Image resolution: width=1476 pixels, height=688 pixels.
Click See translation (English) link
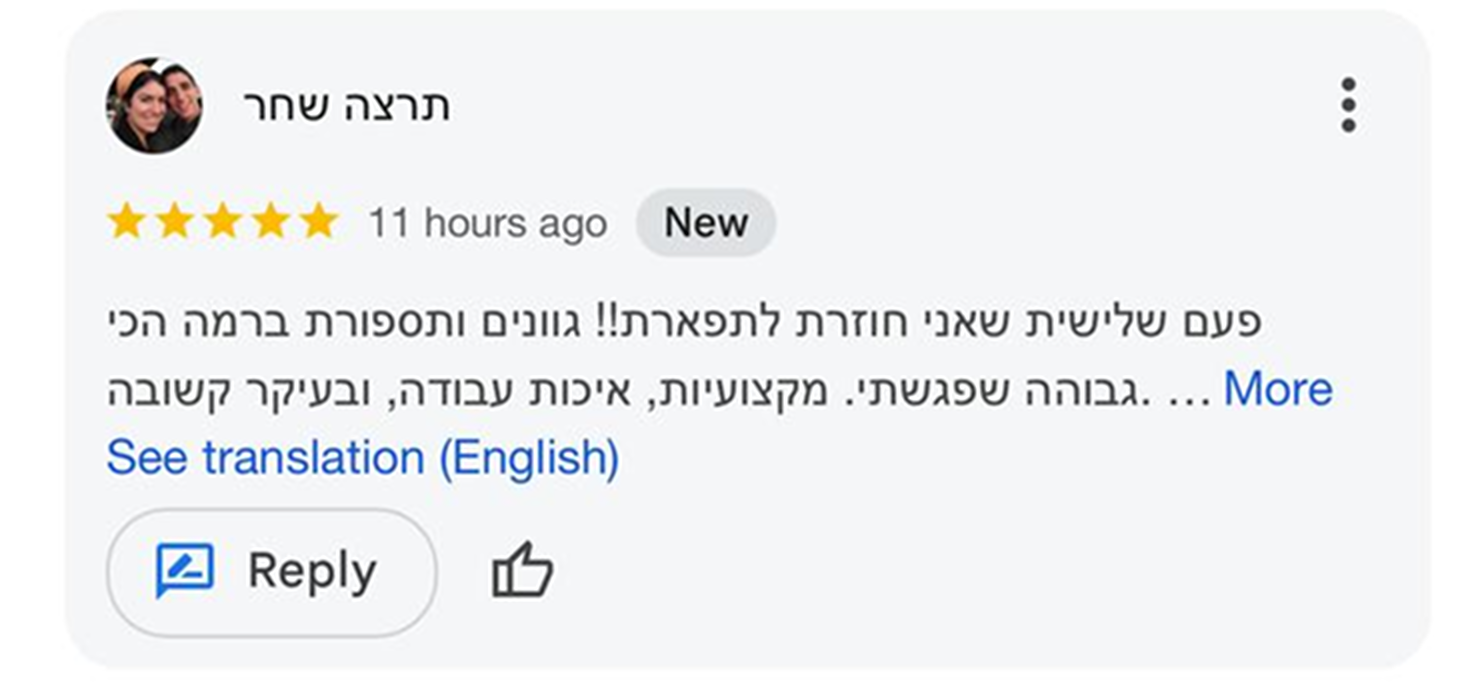coord(363,458)
